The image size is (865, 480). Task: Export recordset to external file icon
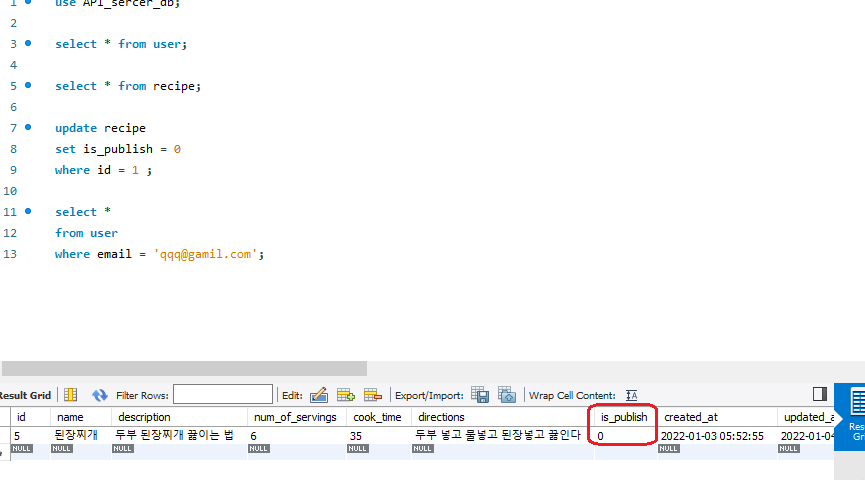tap(480, 395)
